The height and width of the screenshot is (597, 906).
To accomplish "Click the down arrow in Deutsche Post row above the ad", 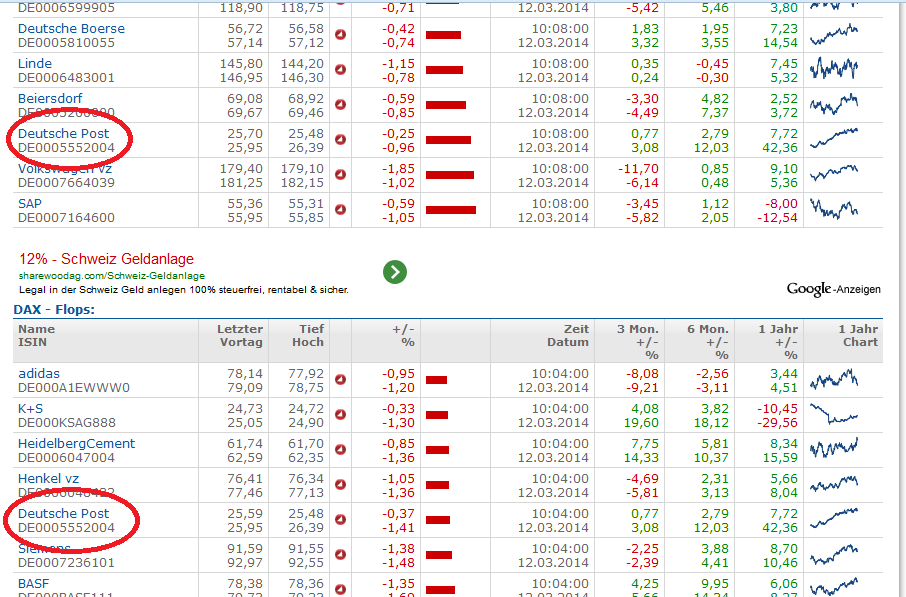I will coord(340,140).
